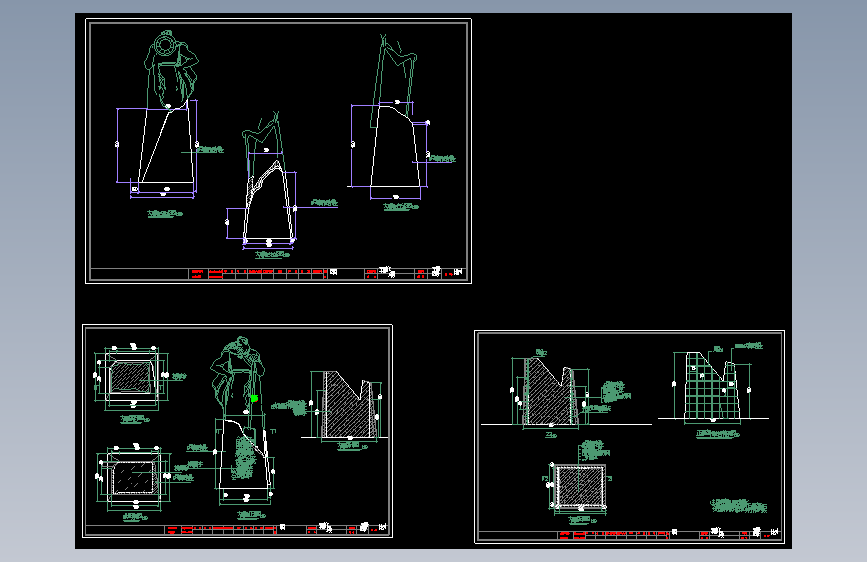Select the red title block of top sheet
This screenshot has height=562, width=867.
click(x=257, y=273)
